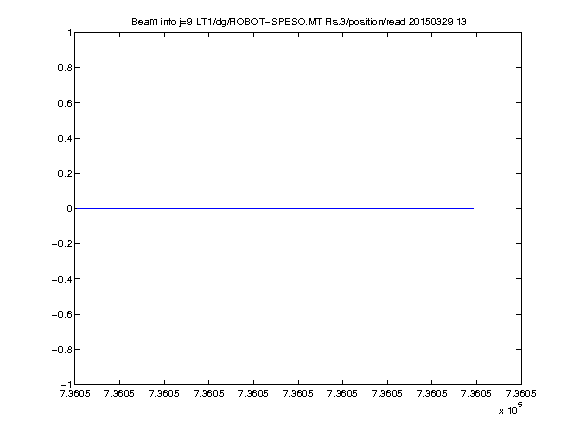
Task: Select the blue horizontal data line
Action: click(274, 208)
